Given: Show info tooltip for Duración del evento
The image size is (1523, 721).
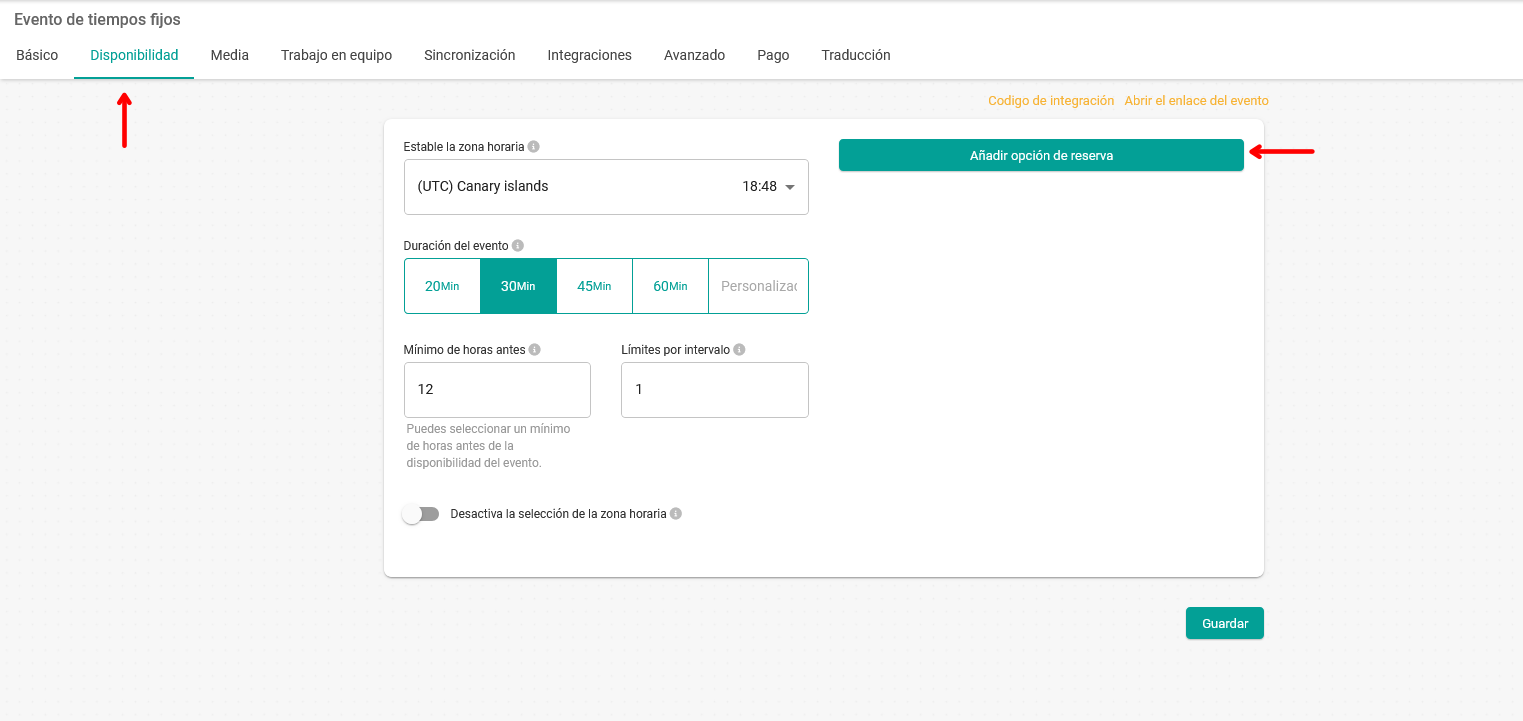Looking at the screenshot, I should (518, 245).
